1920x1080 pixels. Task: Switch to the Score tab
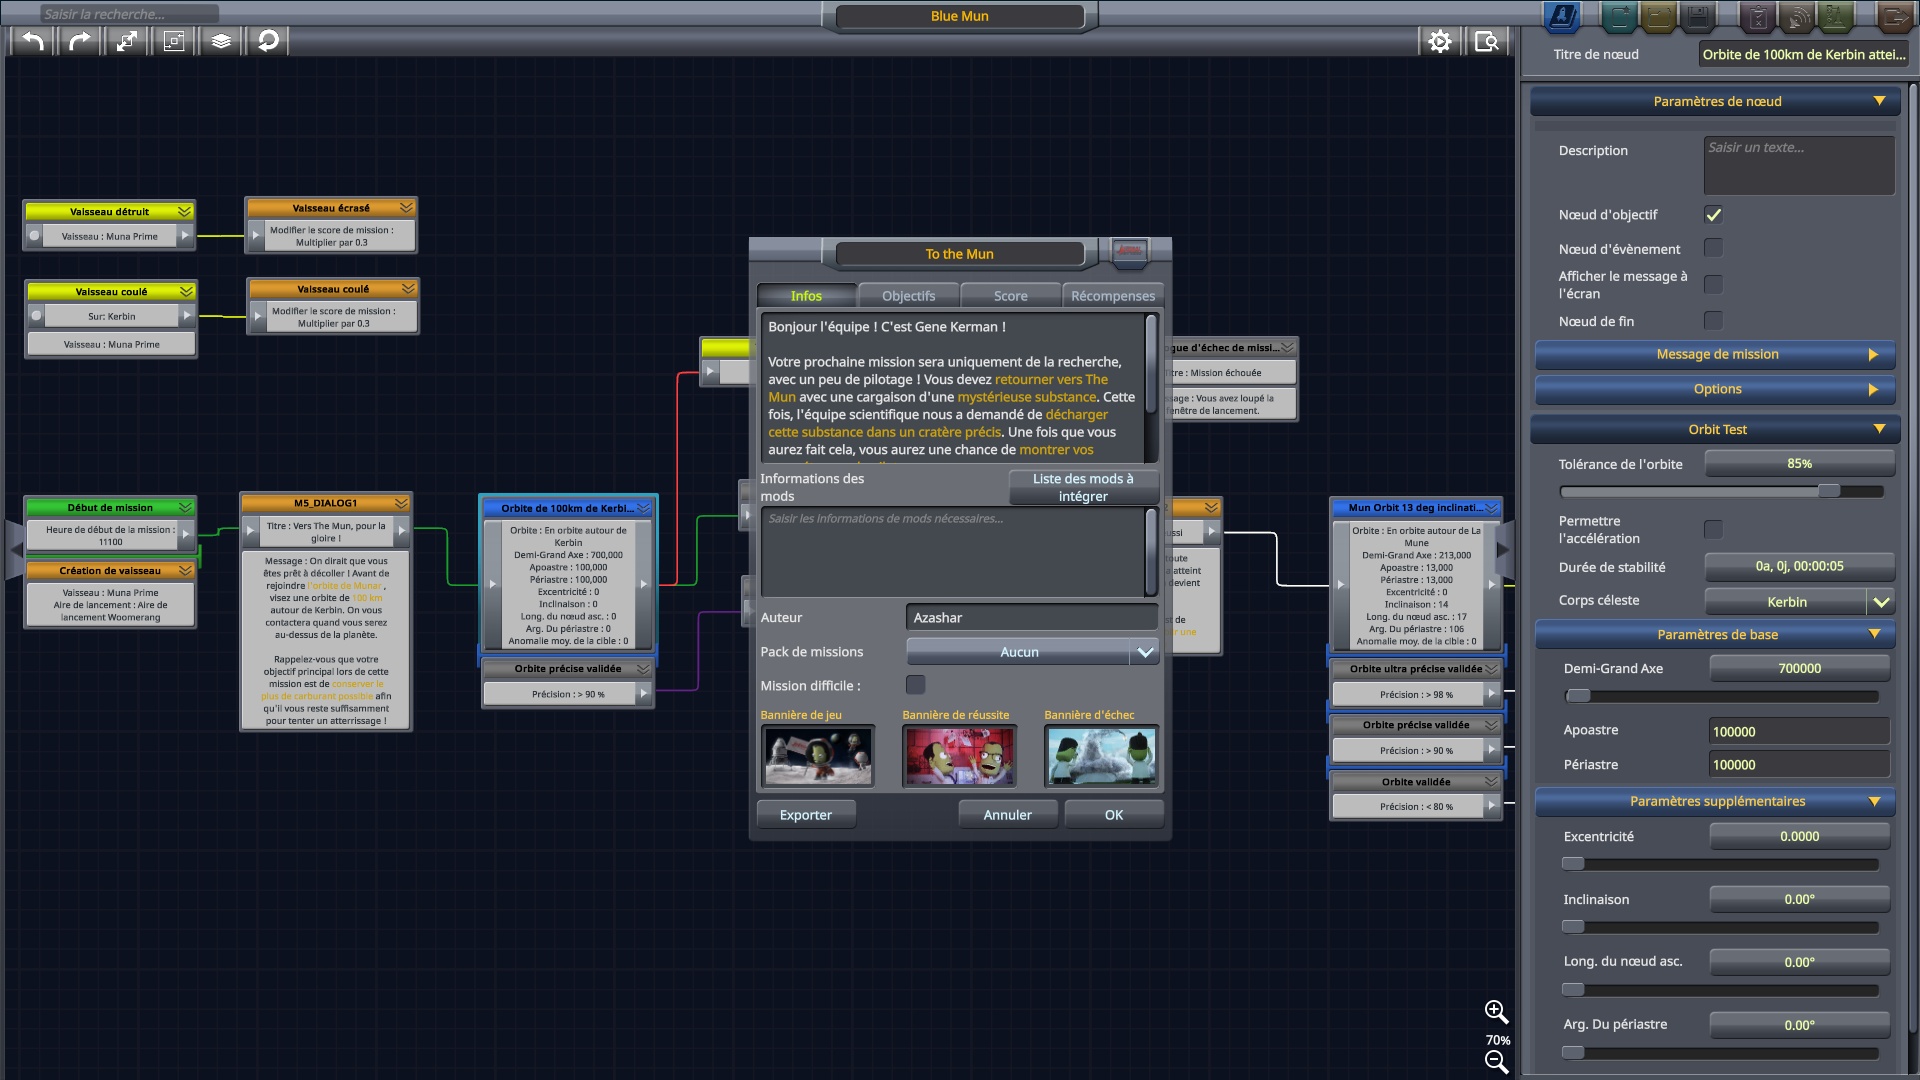(1010, 296)
